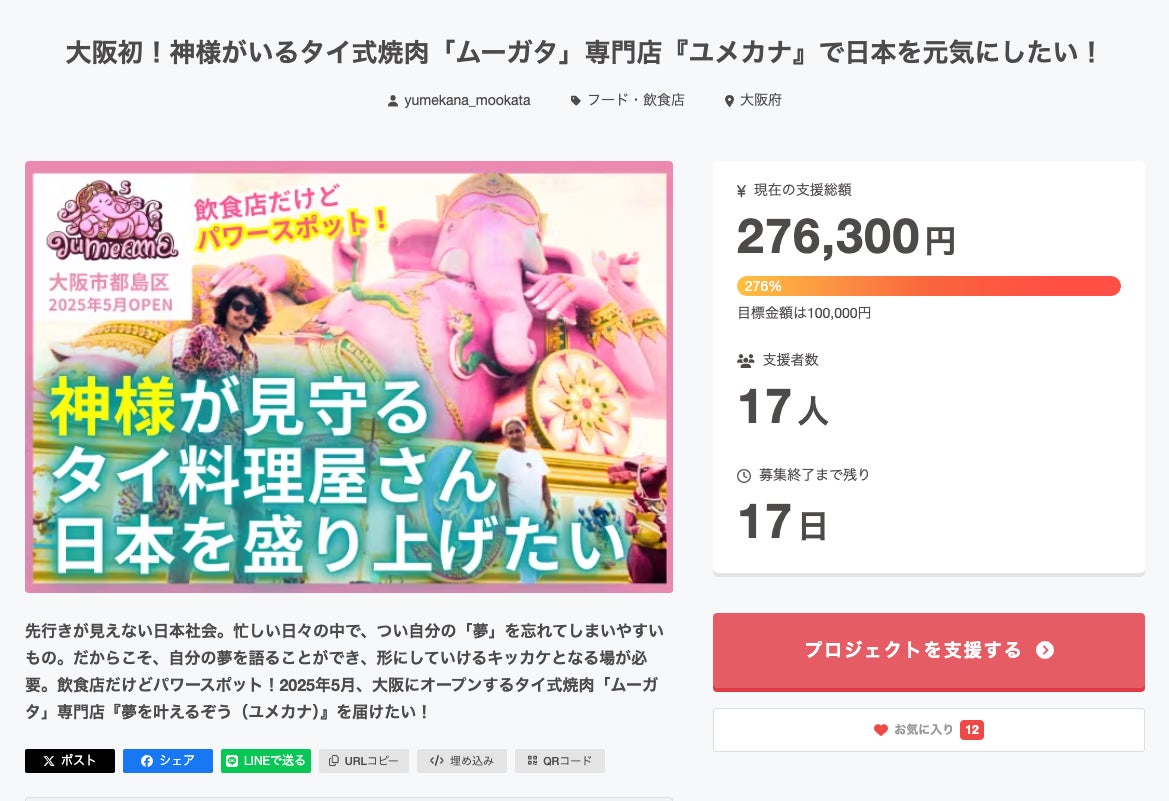Share on Facebook with シェア button
Image resolution: width=1169 pixels, height=801 pixels.
click(168, 761)
